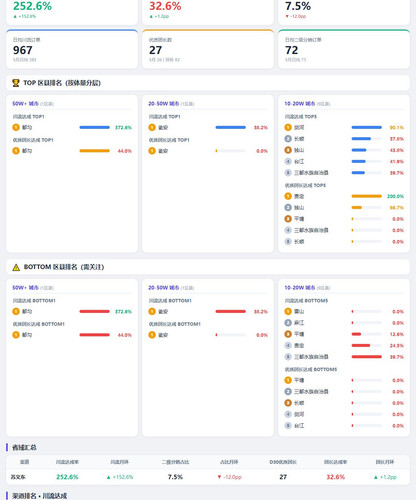Click the blue bar in the TOP 50W+ 372.6% row
The width and height of the screenshot is (416, 500).
[95, 127]
